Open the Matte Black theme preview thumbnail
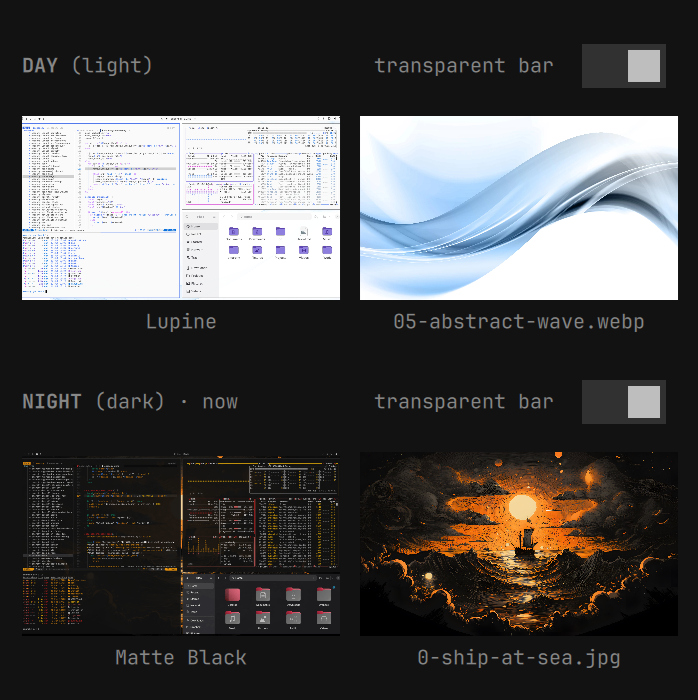Viewport: 698px width, 700px height. 181,544
